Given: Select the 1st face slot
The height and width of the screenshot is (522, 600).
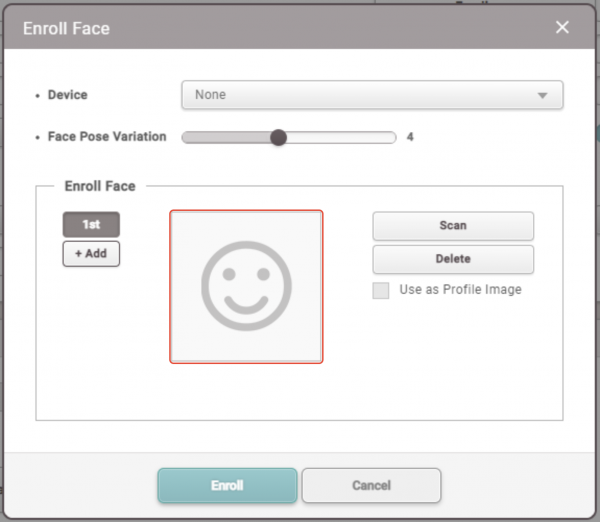Looking at the screenshot, I should pyautogui.click(x=91, y=225).
